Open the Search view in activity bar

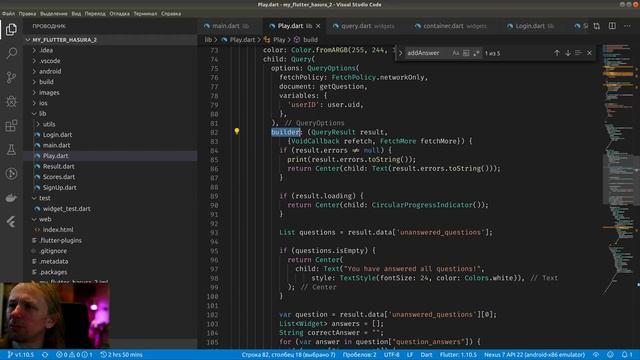pos(11,53)
